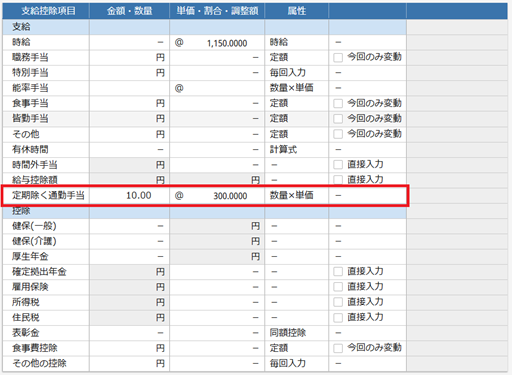The image size is (512, 375).
Task: Select the 時間外手当 row label
Action: point(35,165)
